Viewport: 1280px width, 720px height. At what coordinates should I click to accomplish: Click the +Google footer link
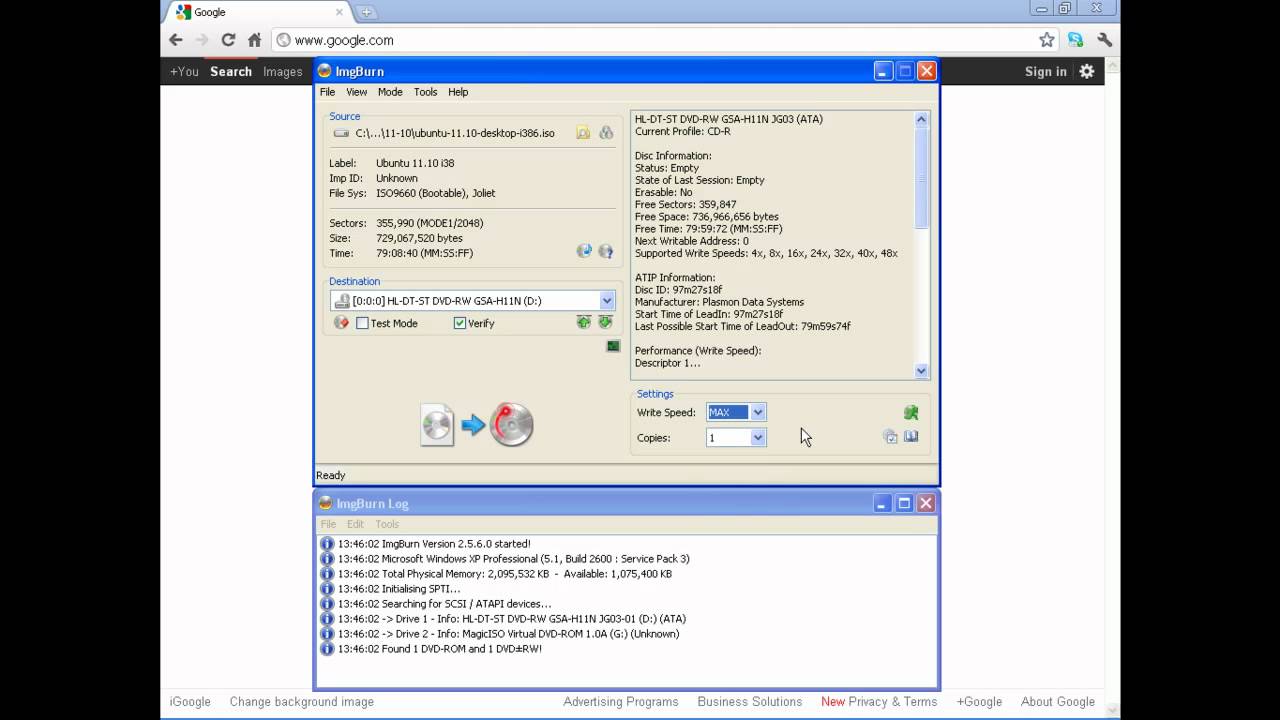(979, 701)
